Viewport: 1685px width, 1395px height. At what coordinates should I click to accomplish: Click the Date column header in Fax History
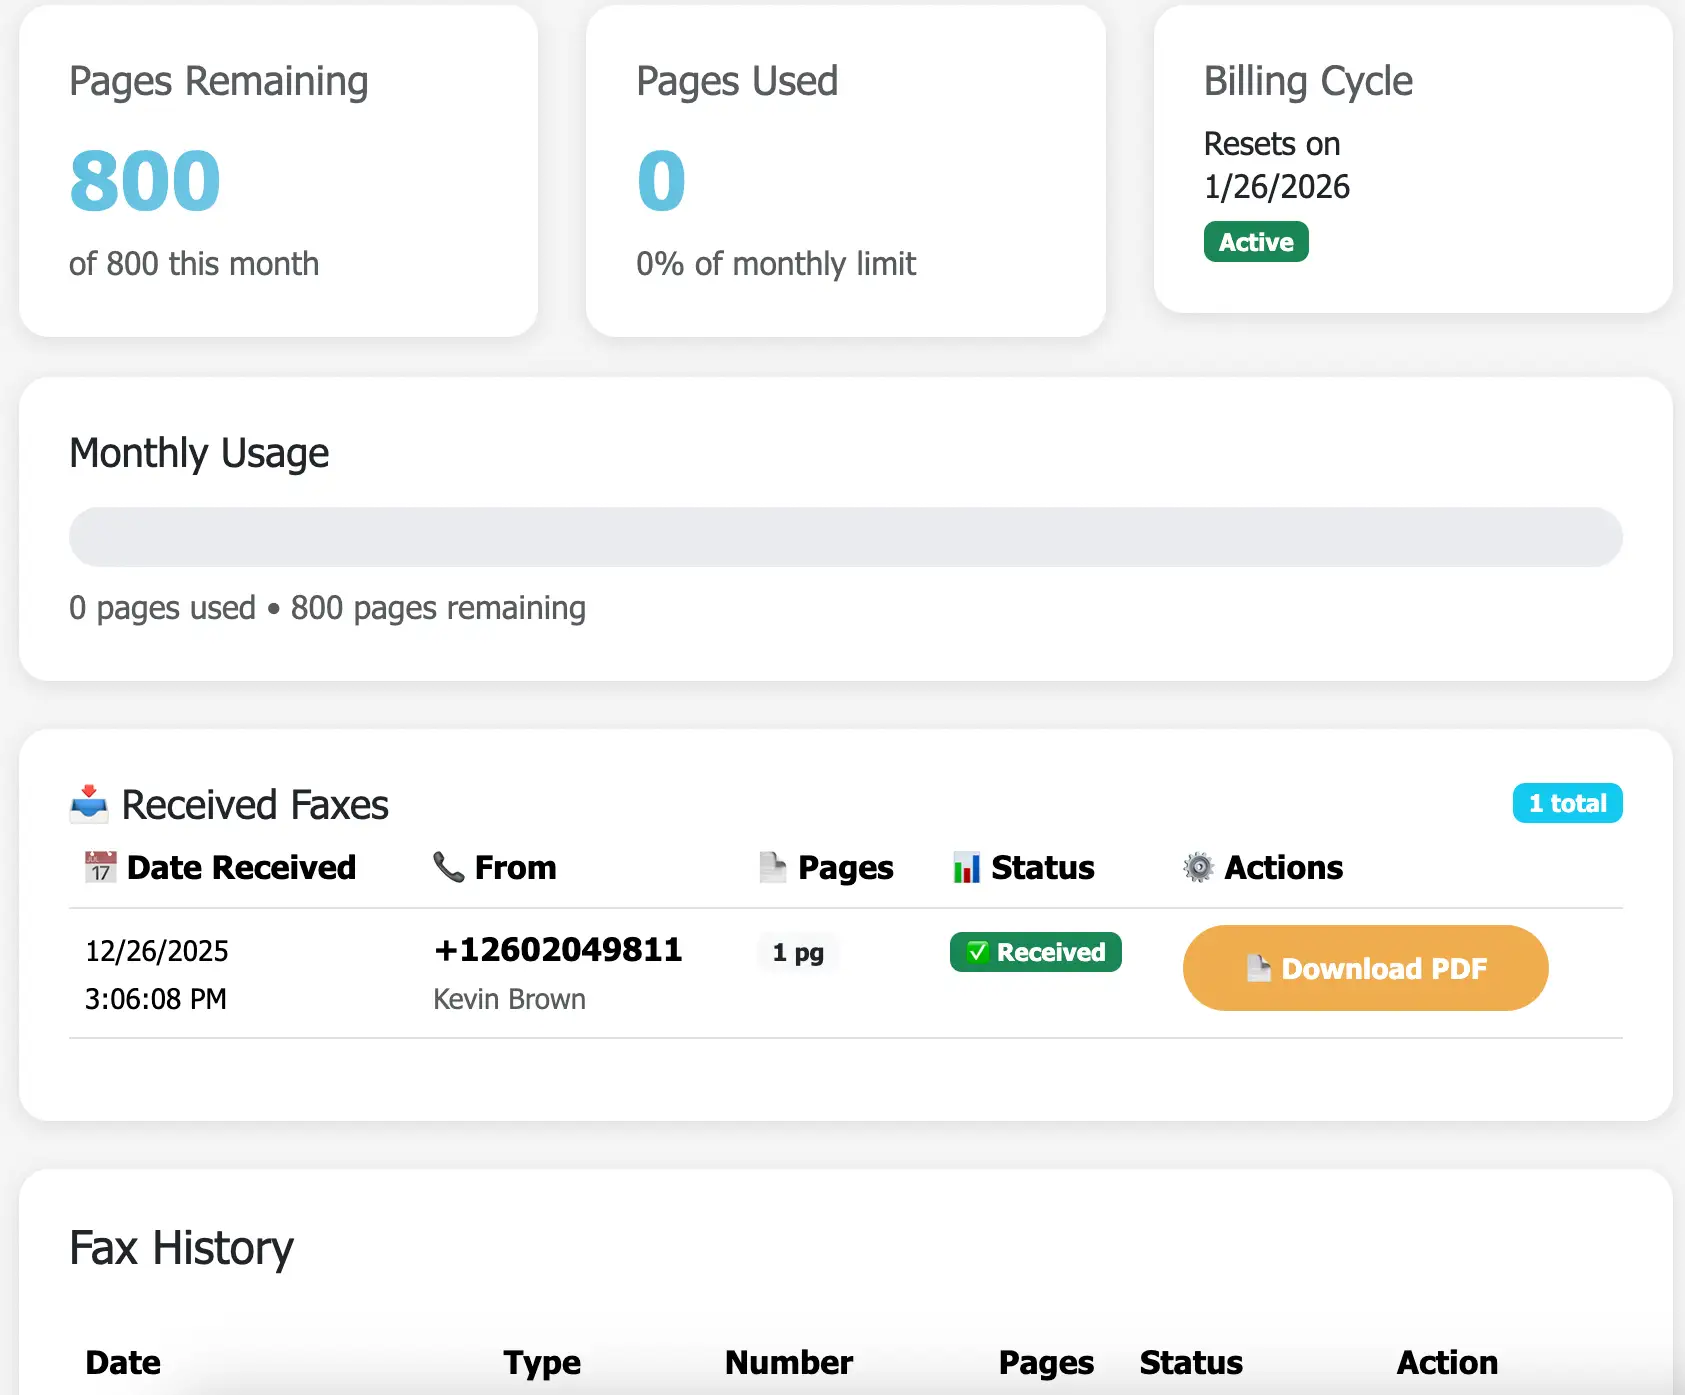coord(123,1362)
